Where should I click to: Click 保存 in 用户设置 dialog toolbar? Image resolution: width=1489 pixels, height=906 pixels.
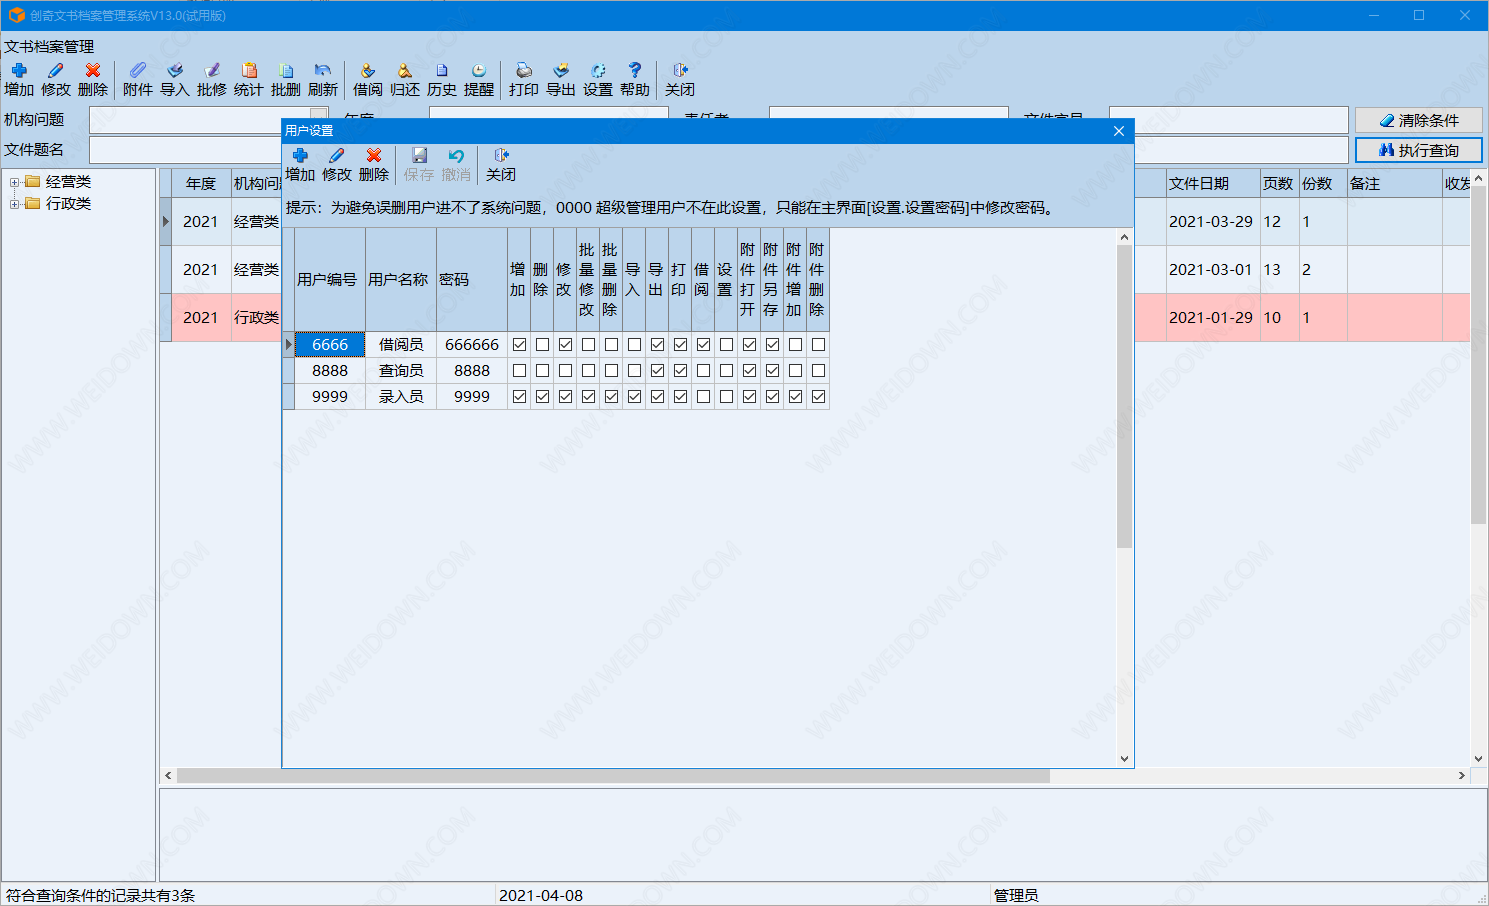tap(419, 164)
